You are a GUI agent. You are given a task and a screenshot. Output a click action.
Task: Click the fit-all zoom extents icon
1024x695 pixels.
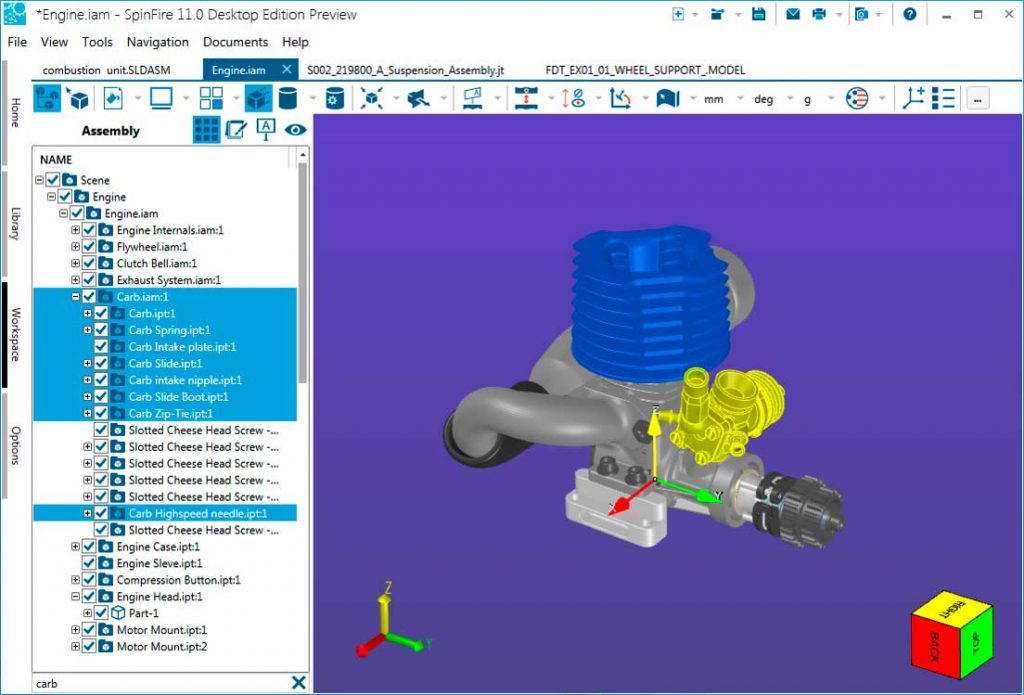coord(372,99)
